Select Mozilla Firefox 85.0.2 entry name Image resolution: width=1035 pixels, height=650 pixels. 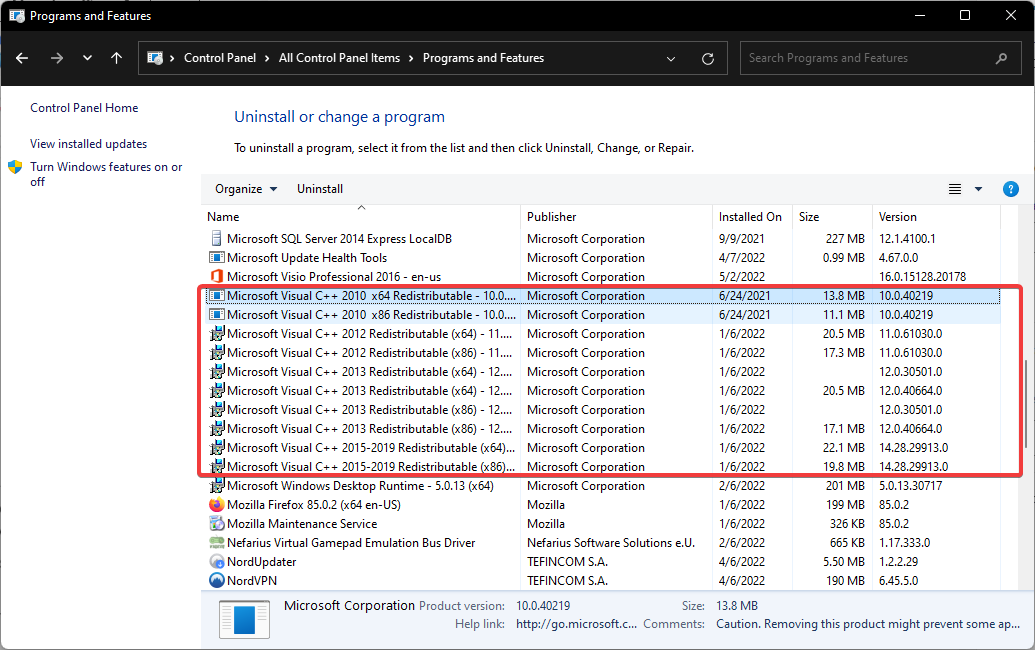coord(314,505)
